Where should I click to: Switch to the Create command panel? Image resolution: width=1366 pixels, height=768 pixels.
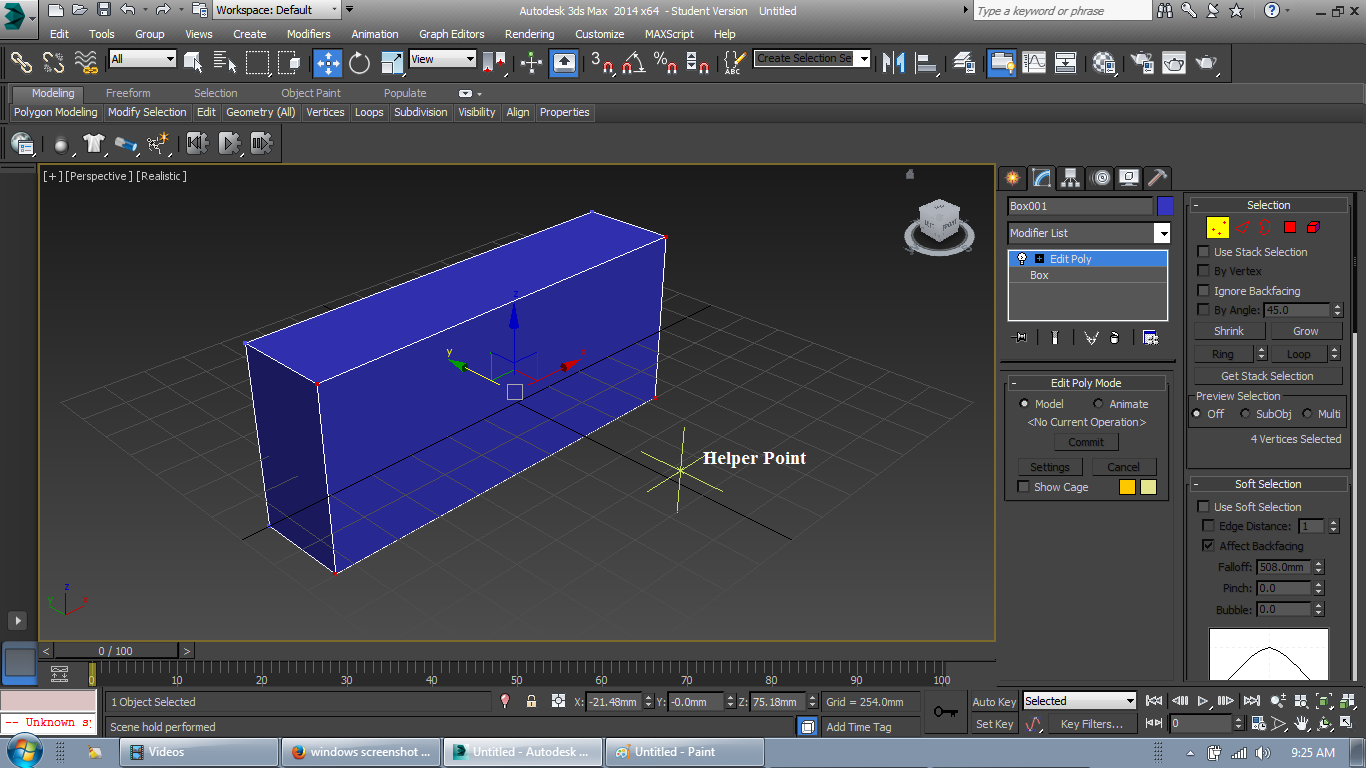click(x=1013, y=178)
